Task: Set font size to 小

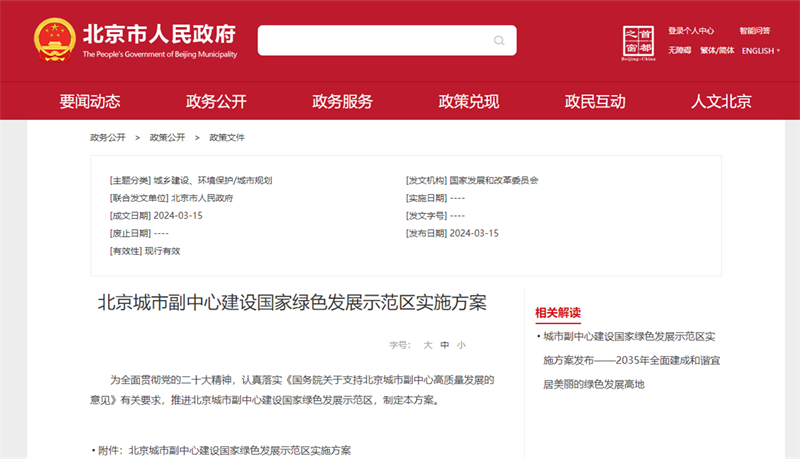Action: (461, 344)
